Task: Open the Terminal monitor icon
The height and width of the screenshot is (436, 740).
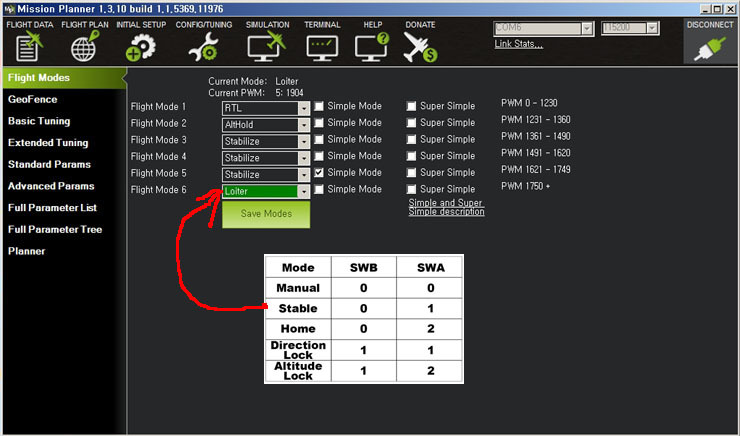Action: click(x=322, y=48)
